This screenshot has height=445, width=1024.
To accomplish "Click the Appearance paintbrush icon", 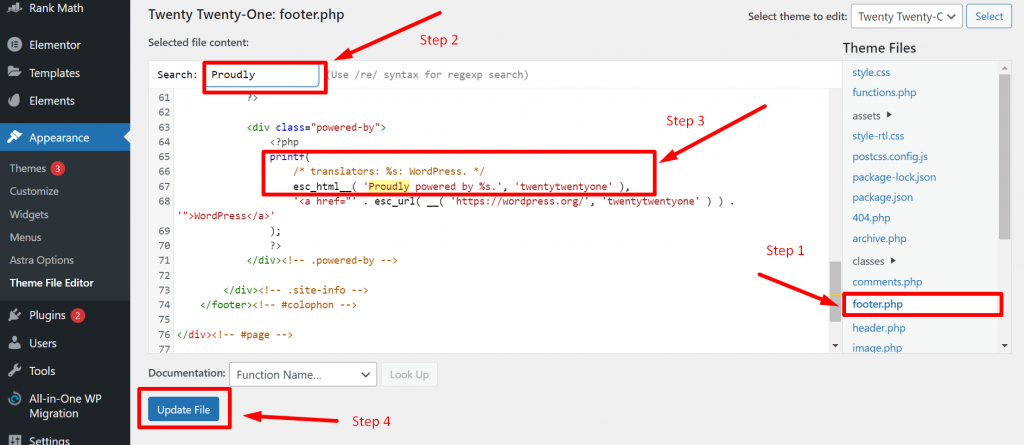I will (14, 138).
